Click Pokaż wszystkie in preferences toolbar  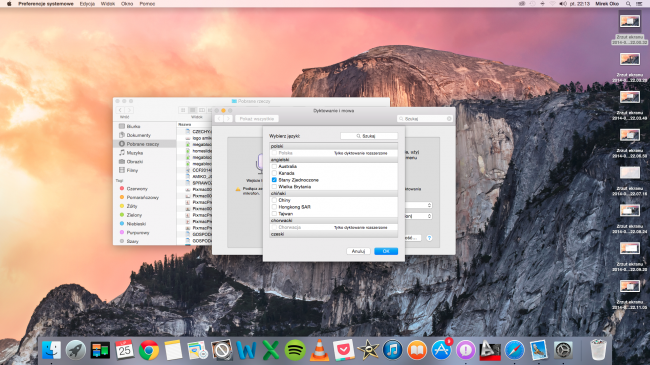pos(257,119)
